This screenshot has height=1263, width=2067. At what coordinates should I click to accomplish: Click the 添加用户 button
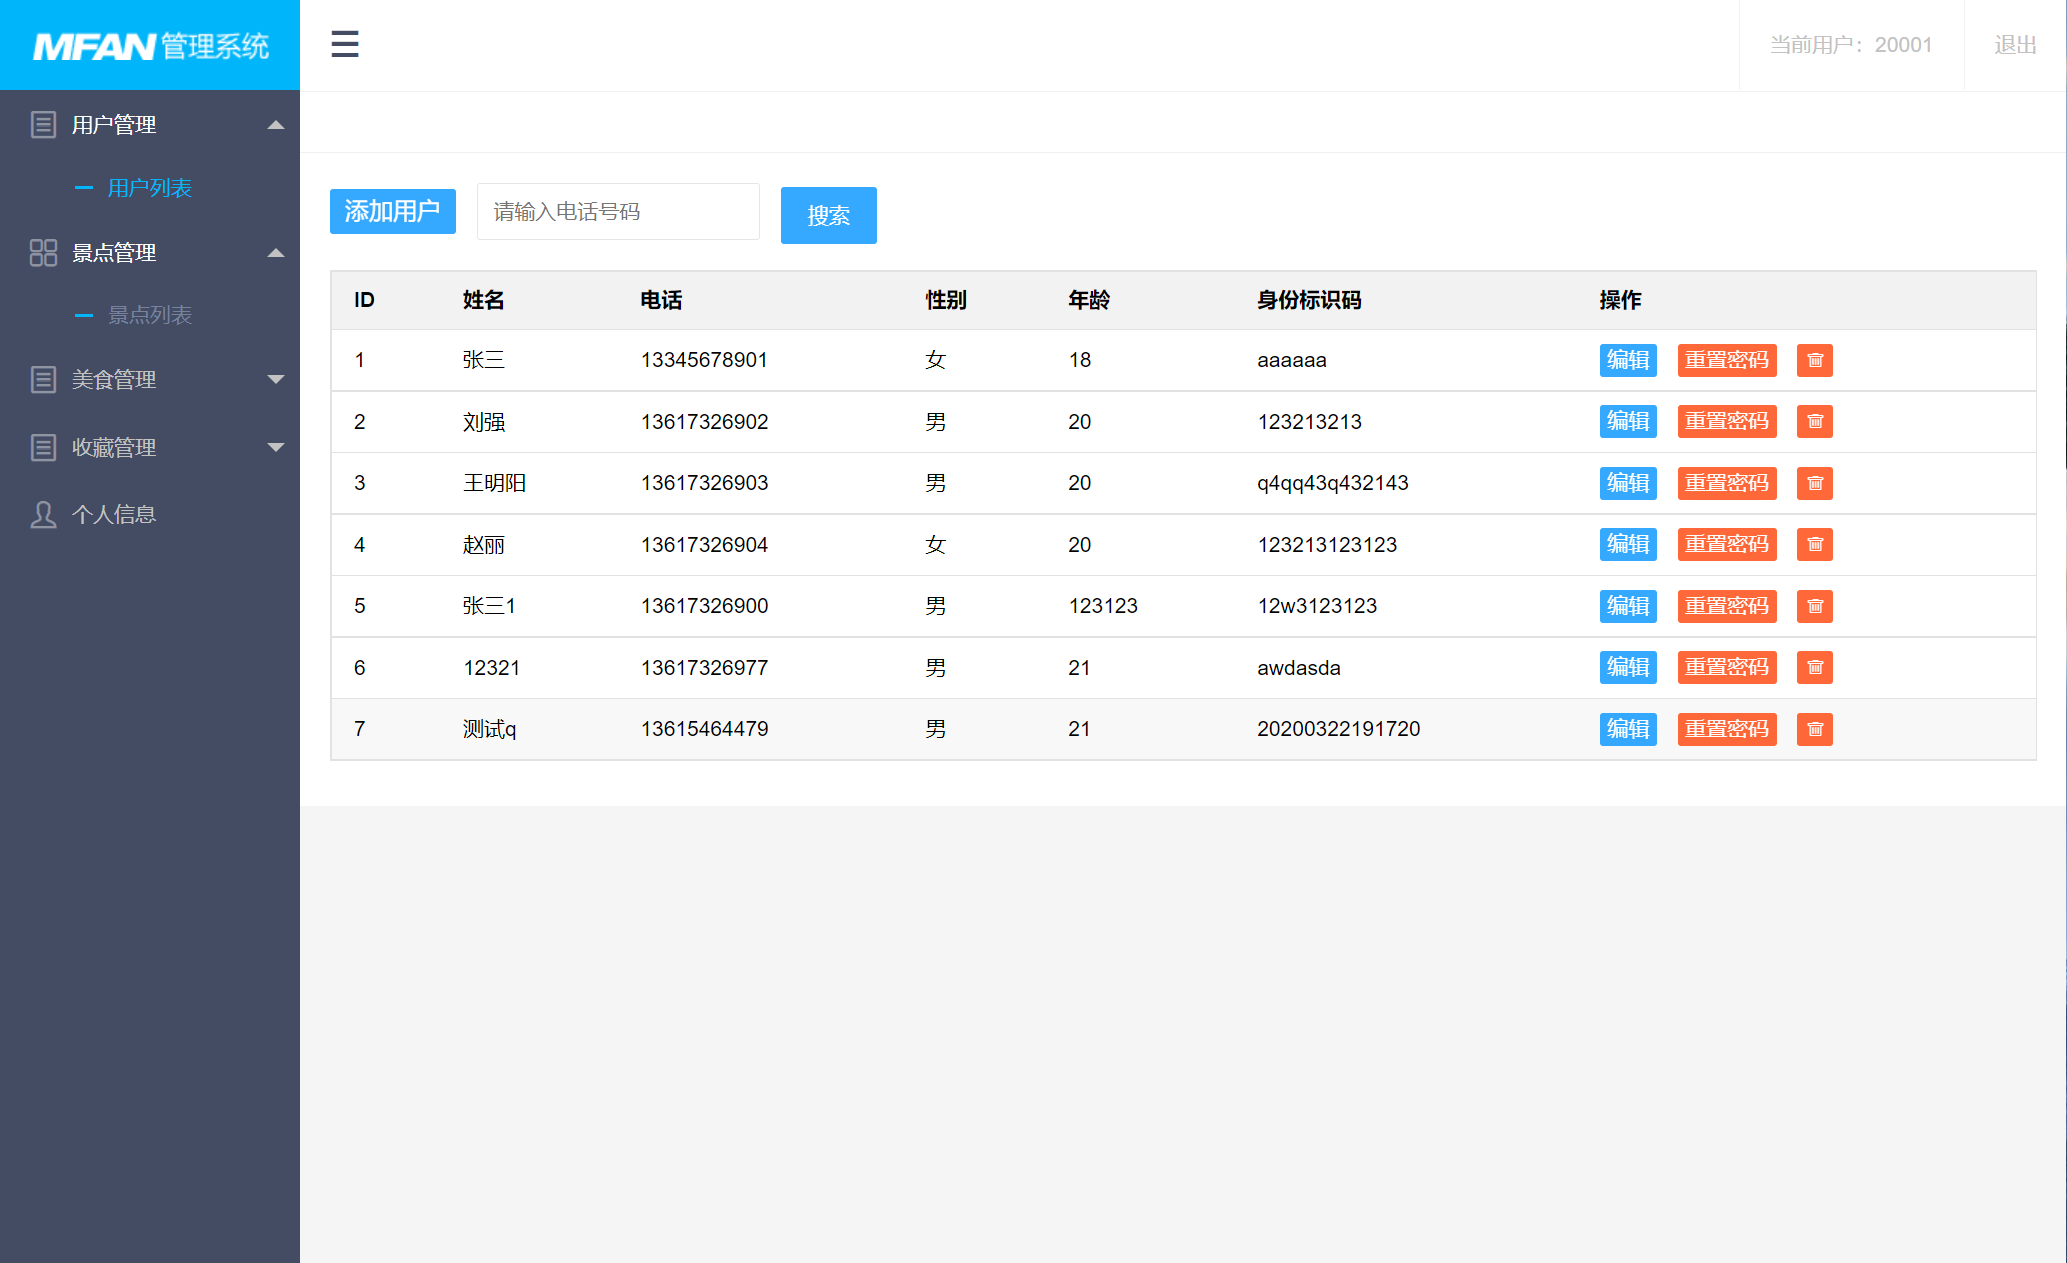tap(392, 211)
